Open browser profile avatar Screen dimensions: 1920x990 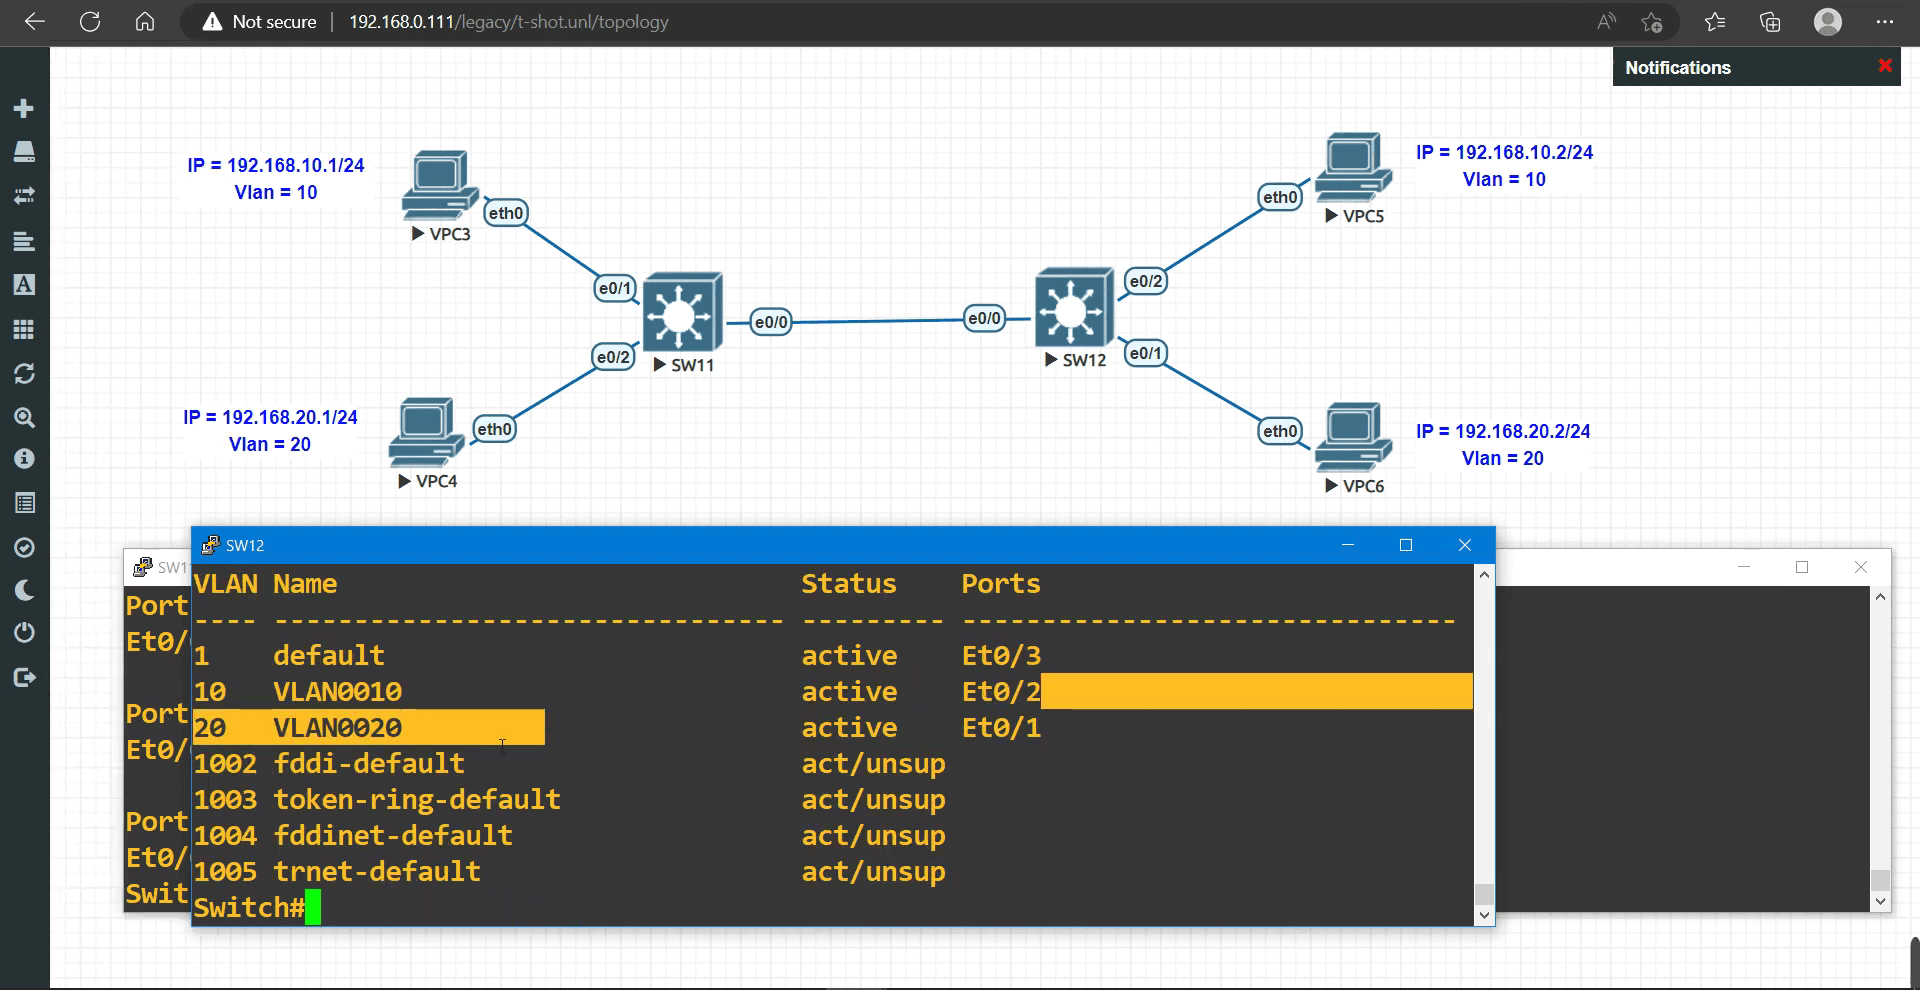click(1828, 21)
